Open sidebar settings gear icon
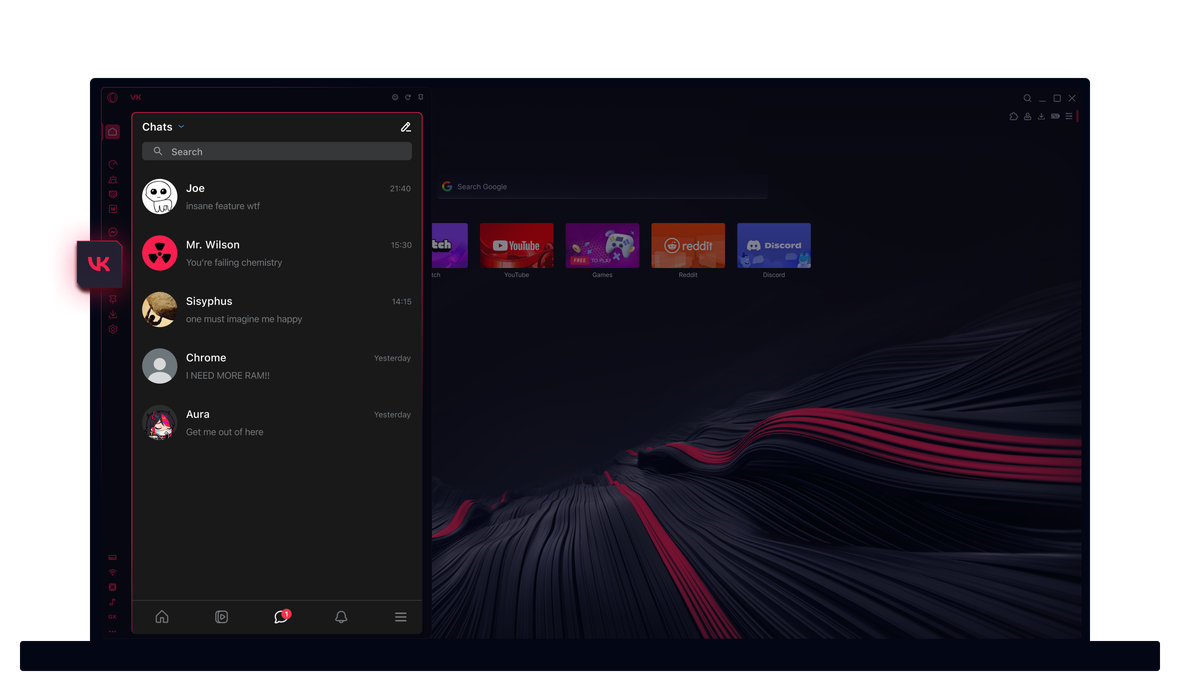The image size is (1180, 682). click(113, 329)
